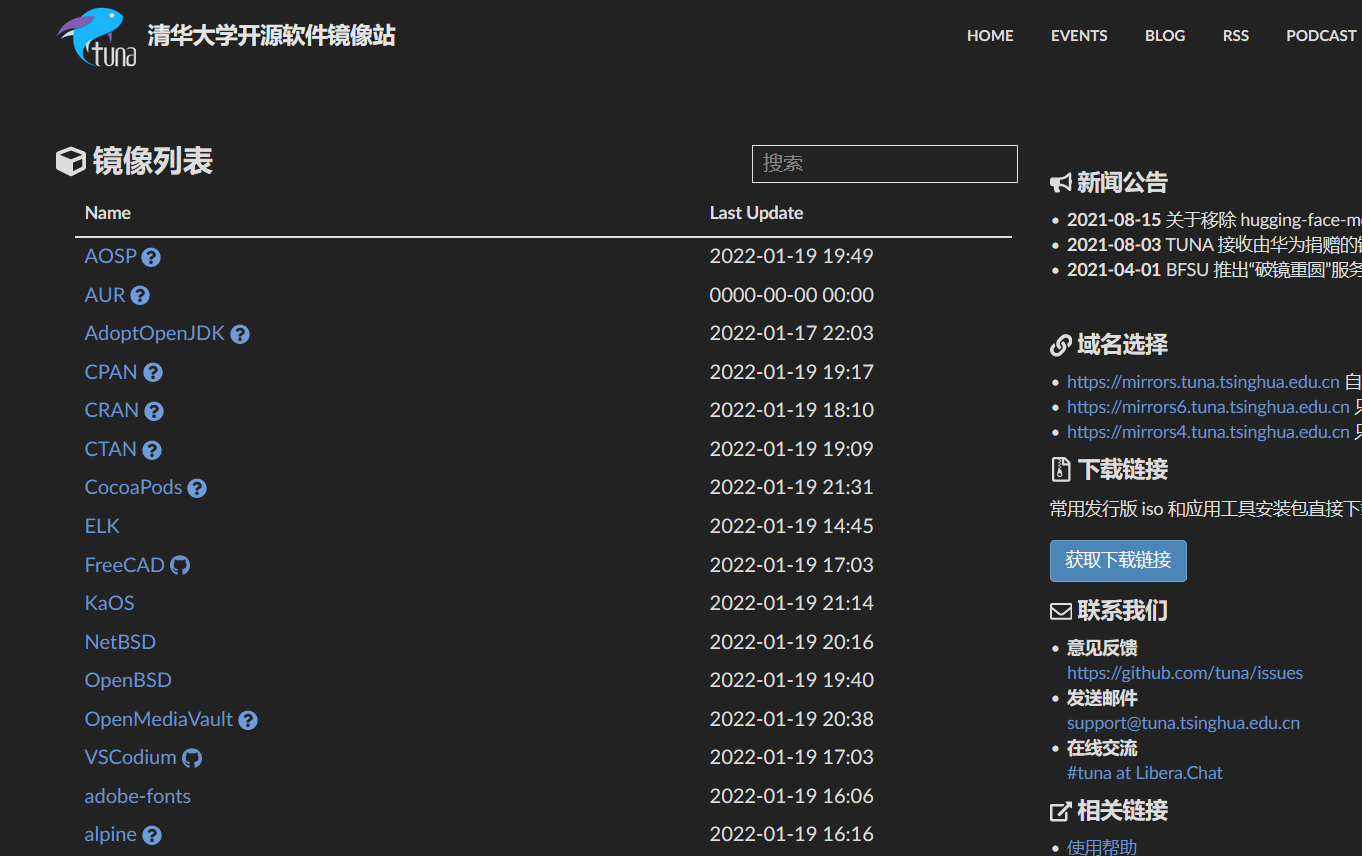Open the alpine help question mark

[x=152, y=835]
